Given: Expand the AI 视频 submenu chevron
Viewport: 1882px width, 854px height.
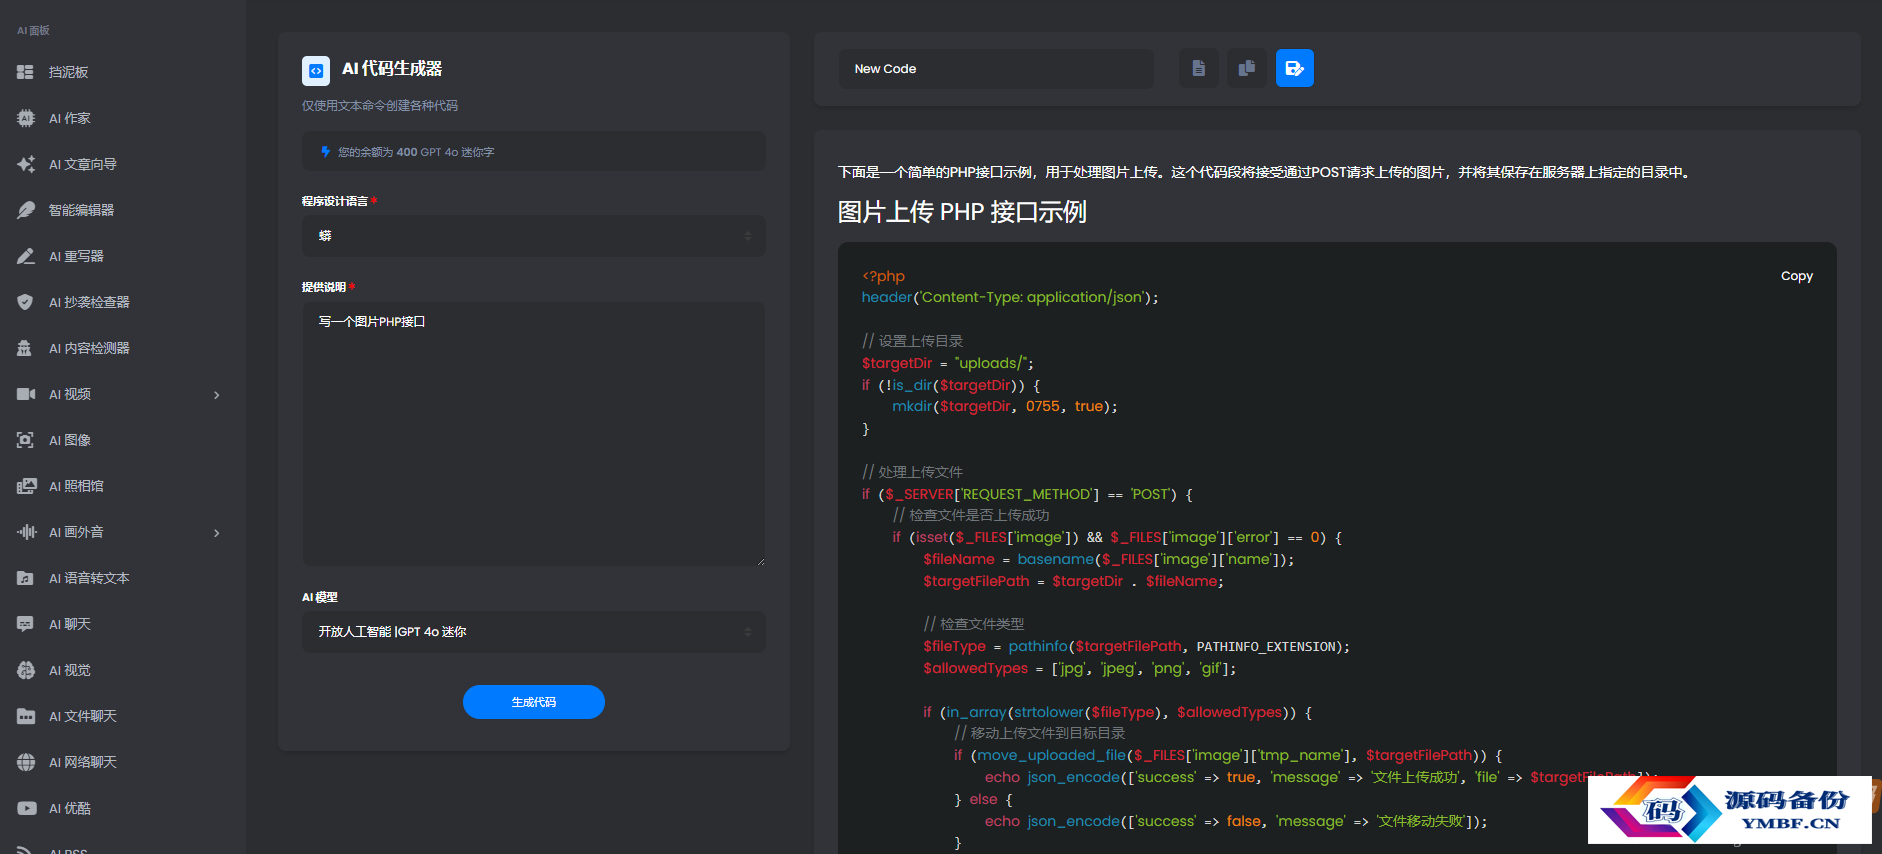Looking at the screenshot, I should 217,395.
